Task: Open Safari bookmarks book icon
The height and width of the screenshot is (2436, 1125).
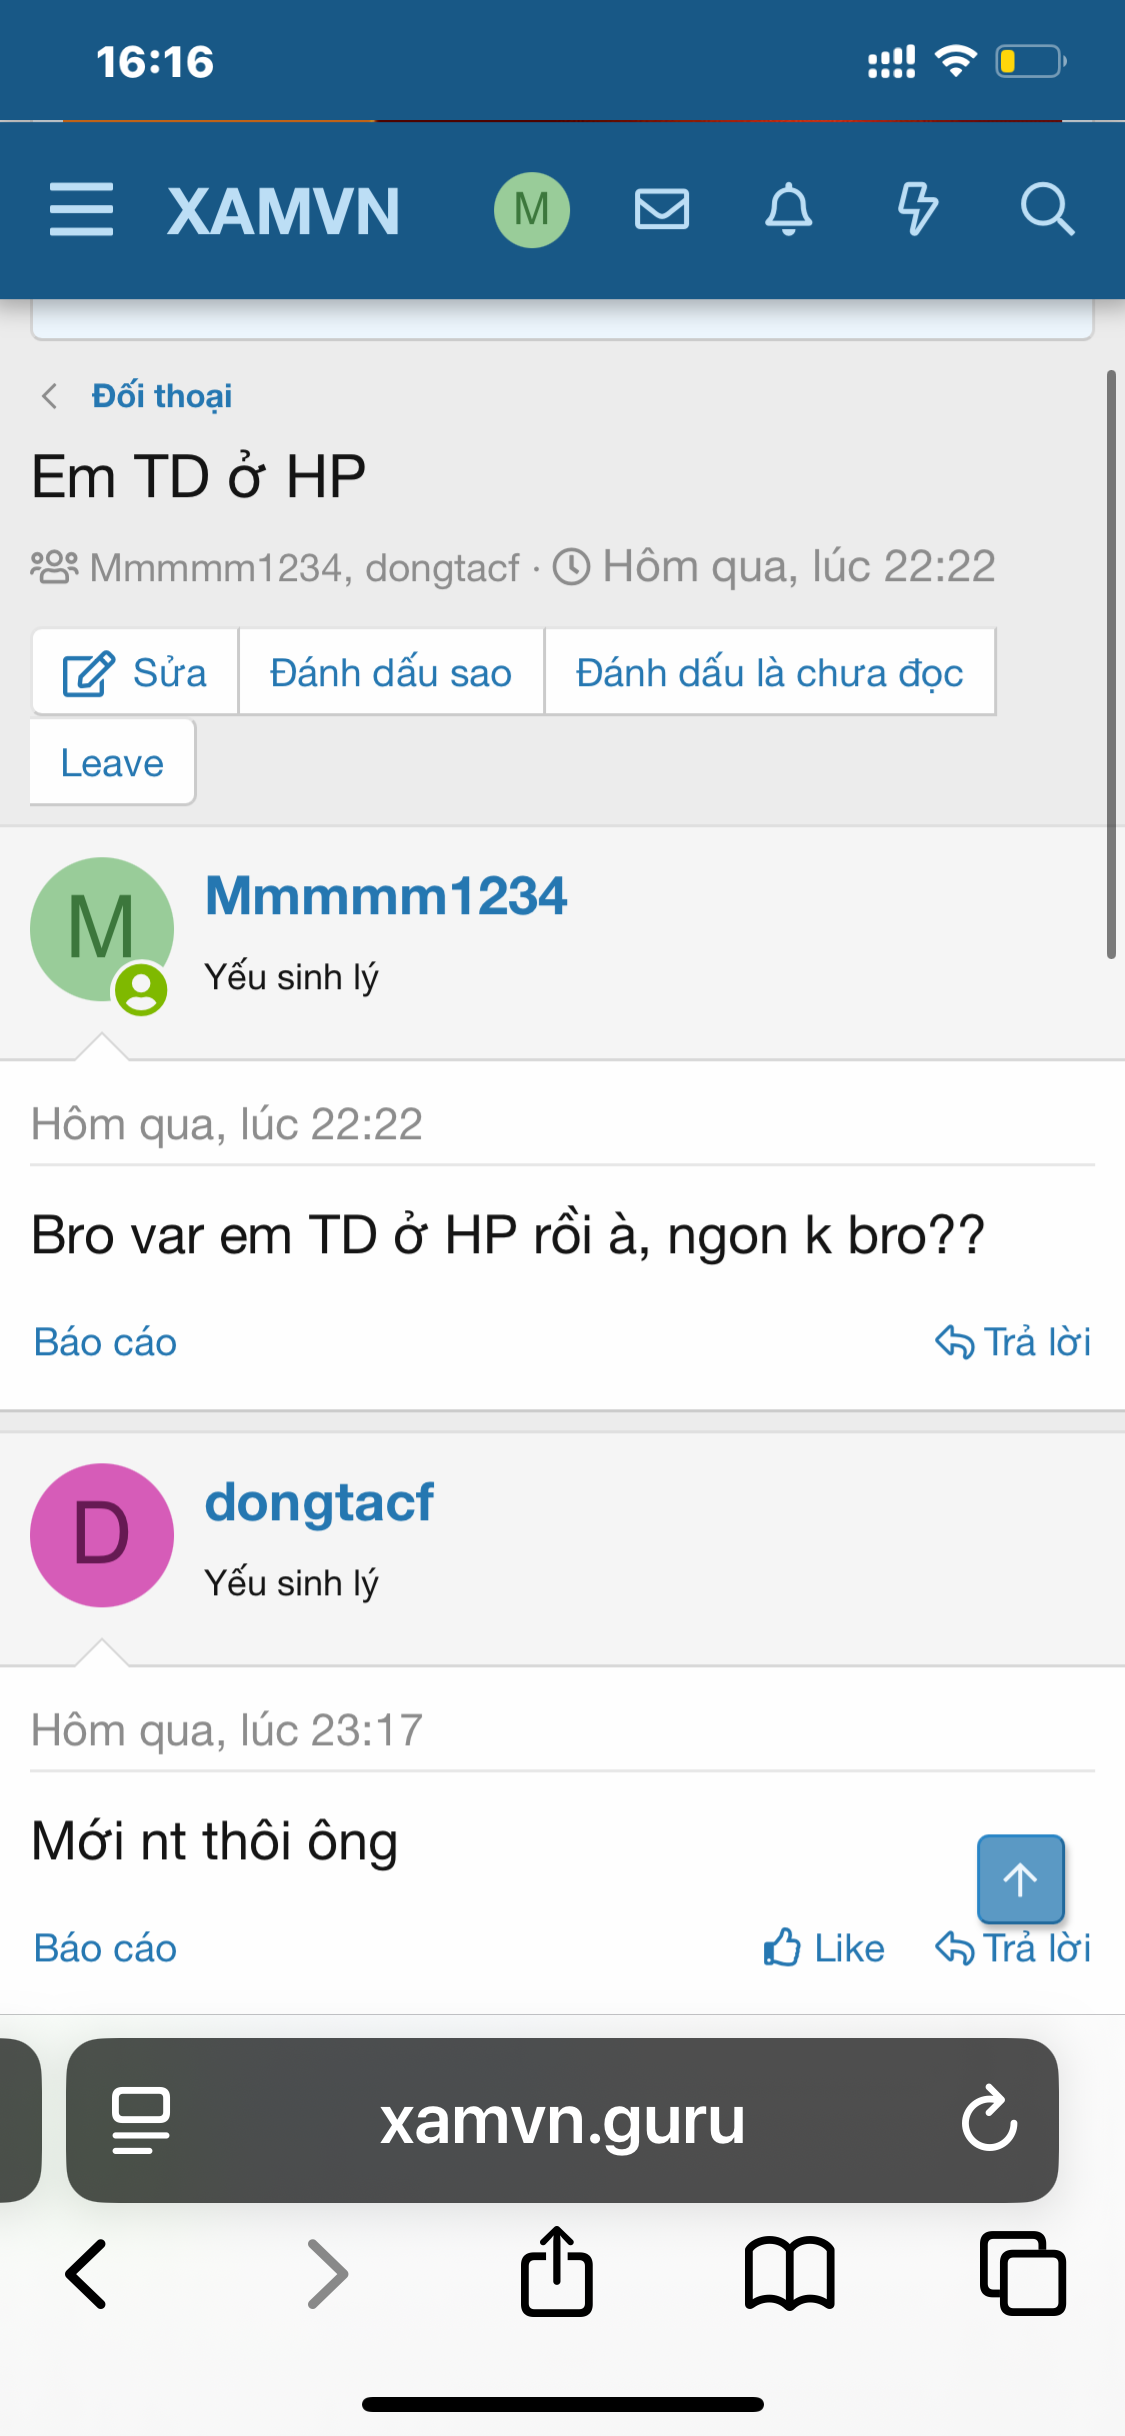Action: 789,2274
